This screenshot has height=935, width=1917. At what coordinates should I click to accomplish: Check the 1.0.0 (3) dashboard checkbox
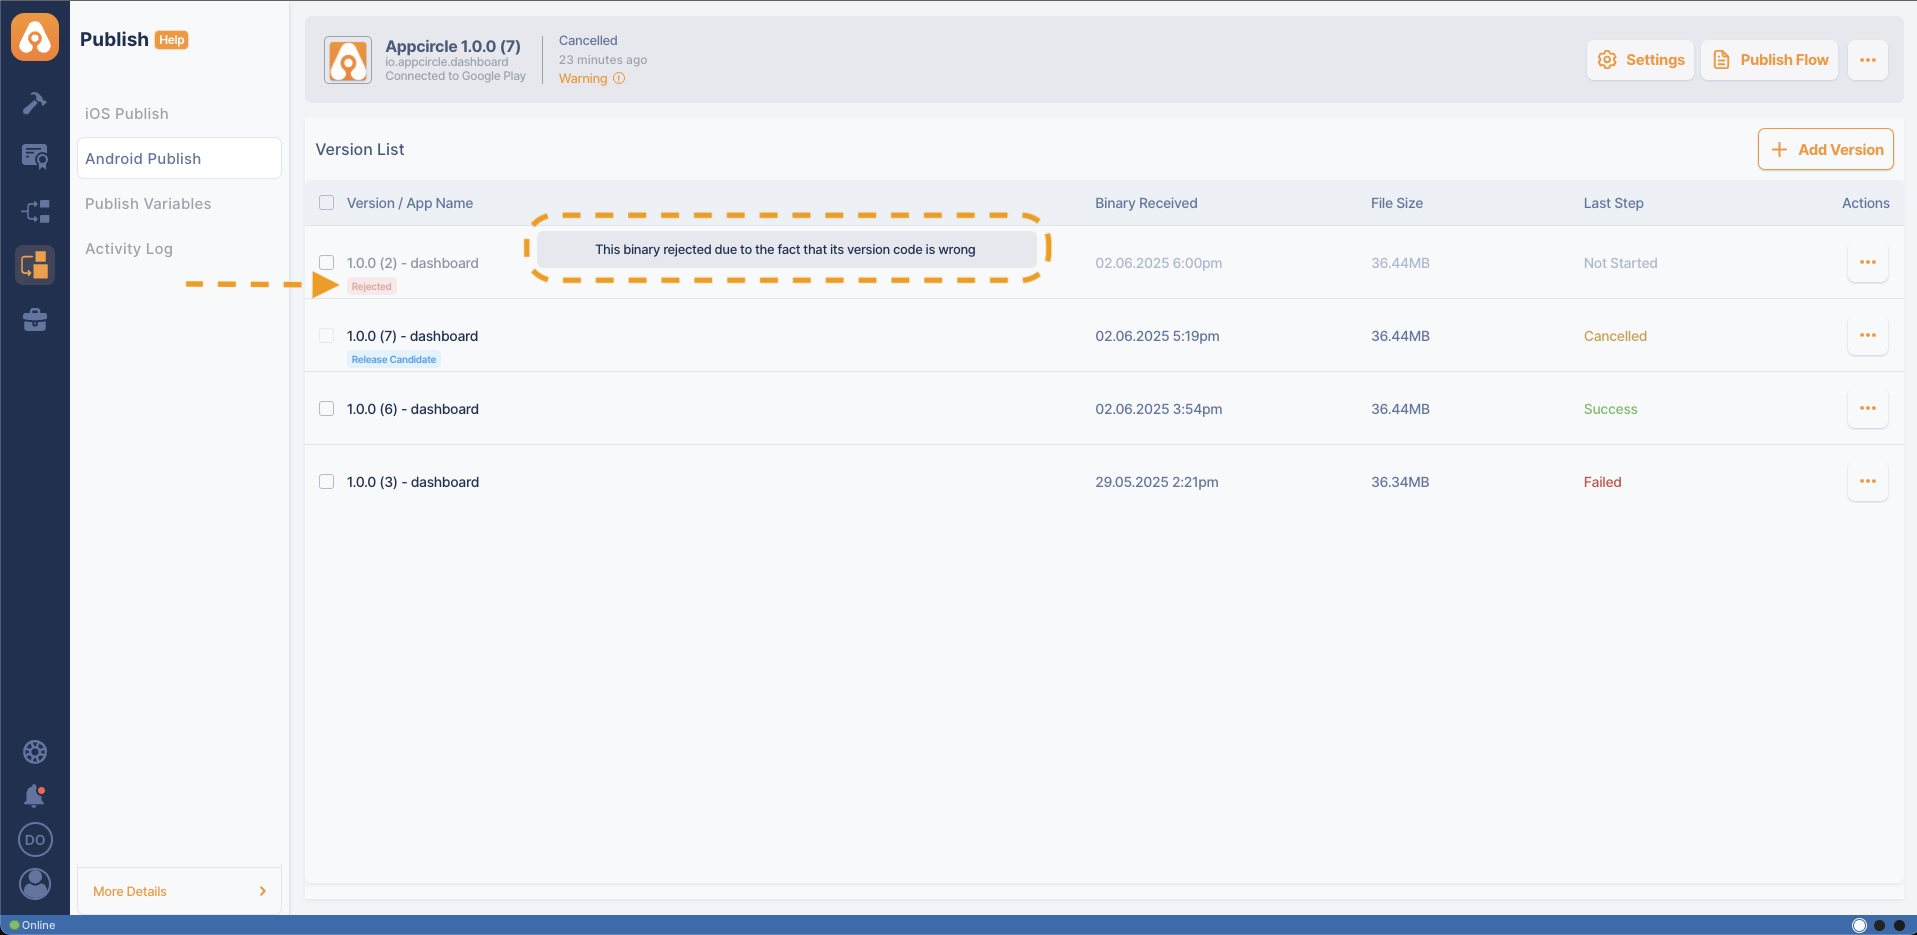(x=326, y=482)
